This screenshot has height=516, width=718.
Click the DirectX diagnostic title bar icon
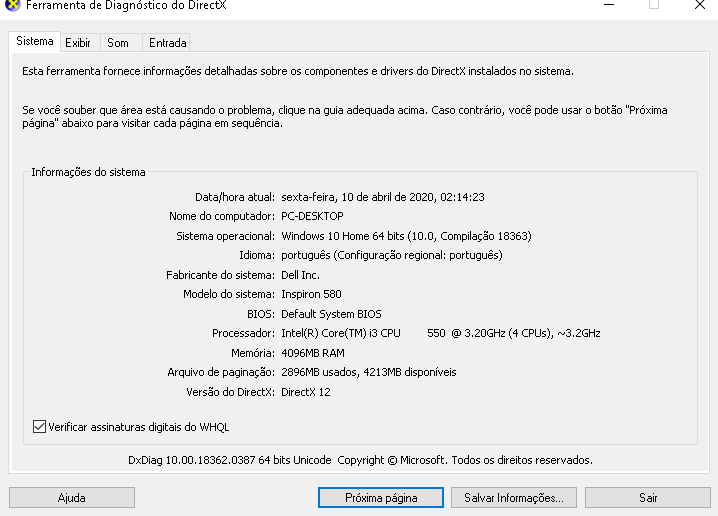(12, 5)
